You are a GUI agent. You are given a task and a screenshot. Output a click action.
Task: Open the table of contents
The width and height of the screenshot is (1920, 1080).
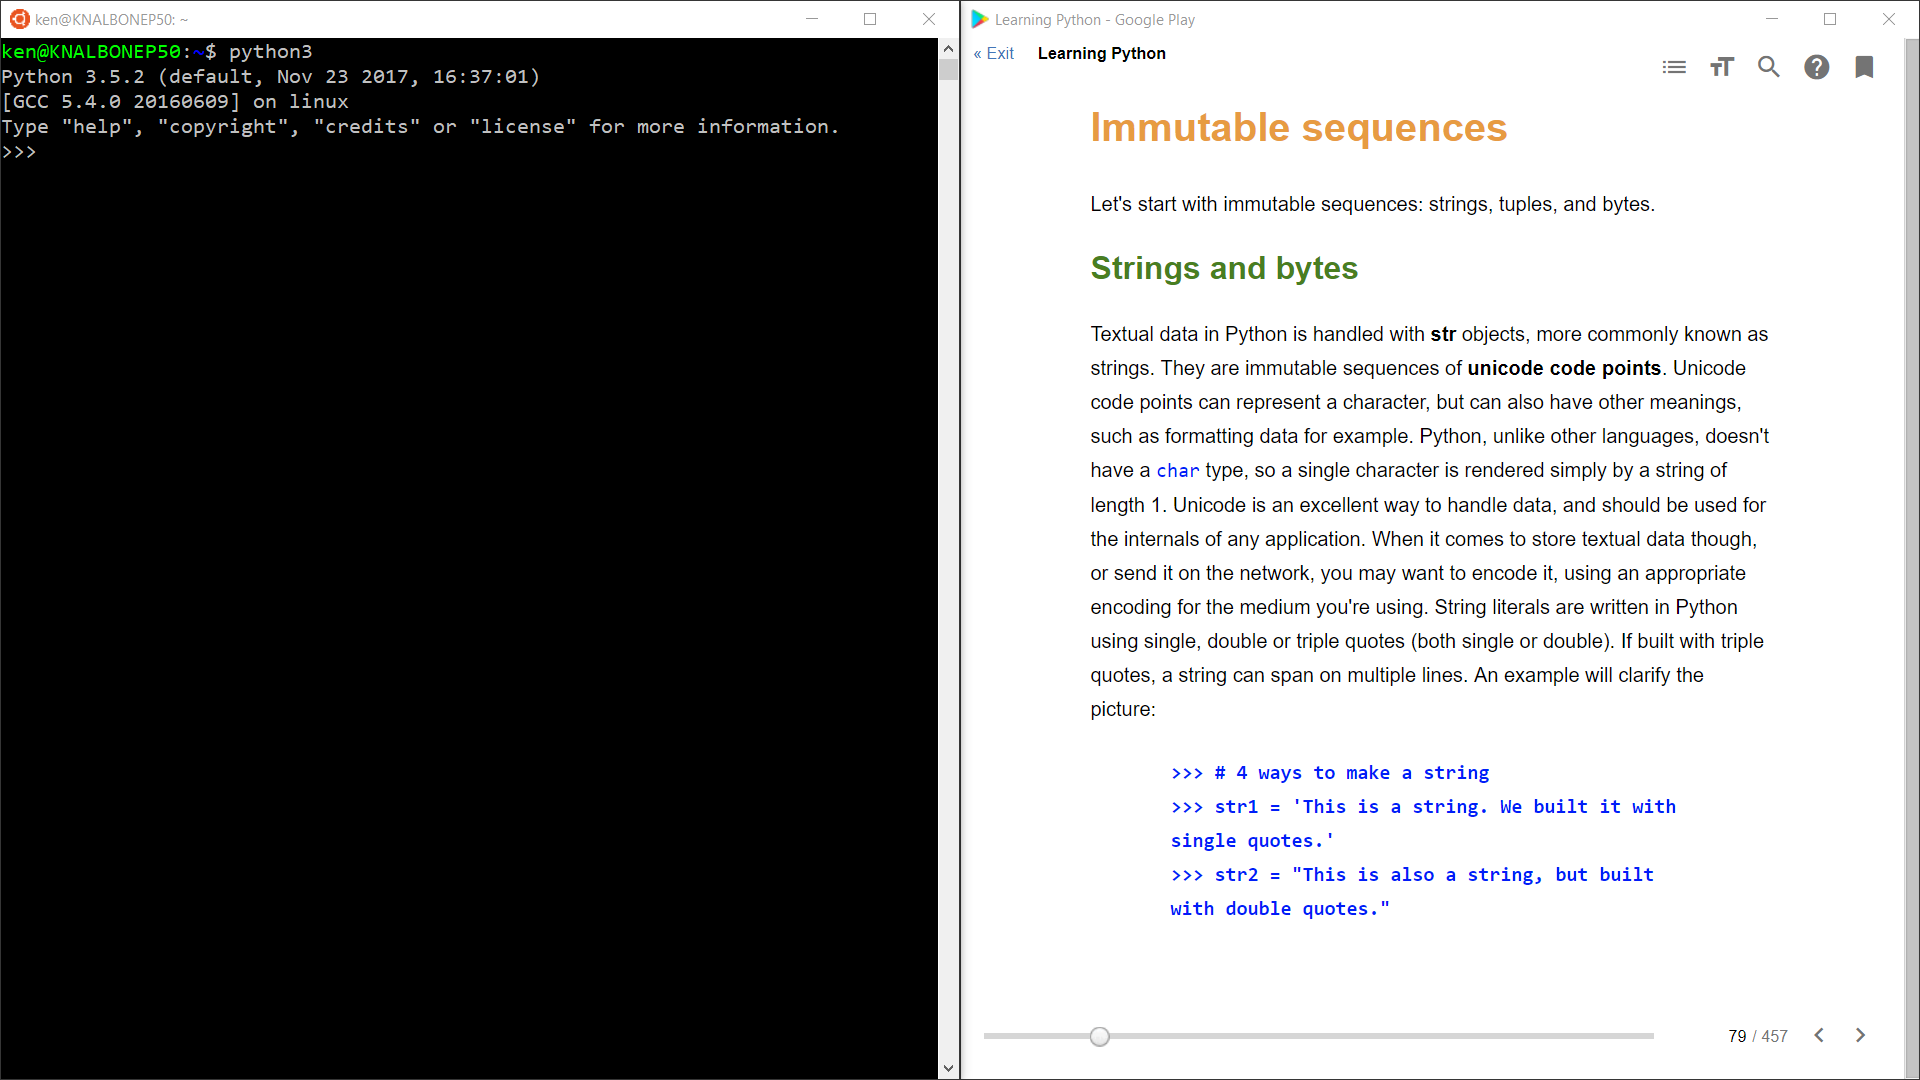point(1674,67)
